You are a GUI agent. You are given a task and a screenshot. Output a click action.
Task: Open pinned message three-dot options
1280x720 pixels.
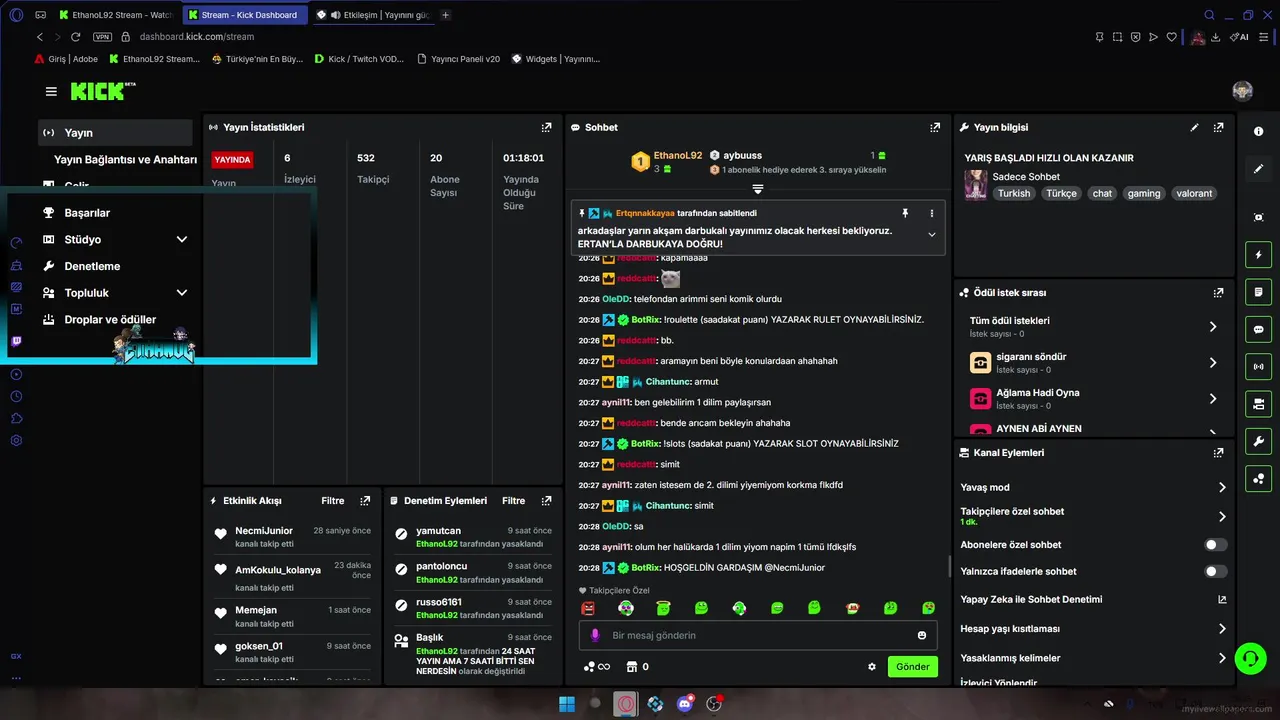coord(931,213)
